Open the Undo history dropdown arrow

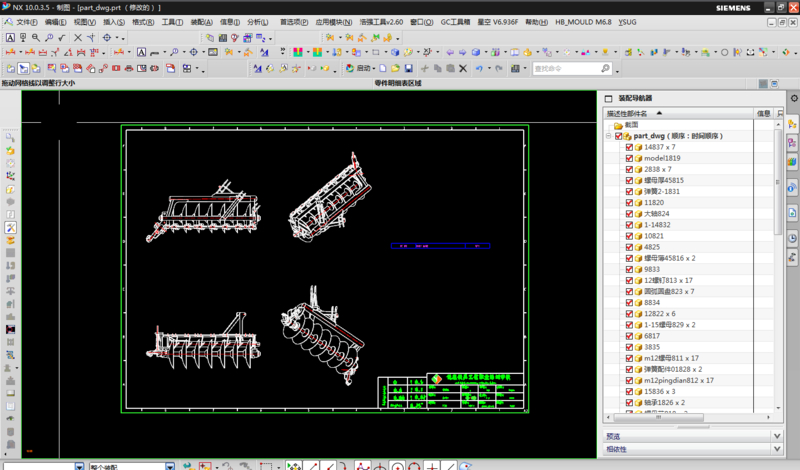pos(489,68)
